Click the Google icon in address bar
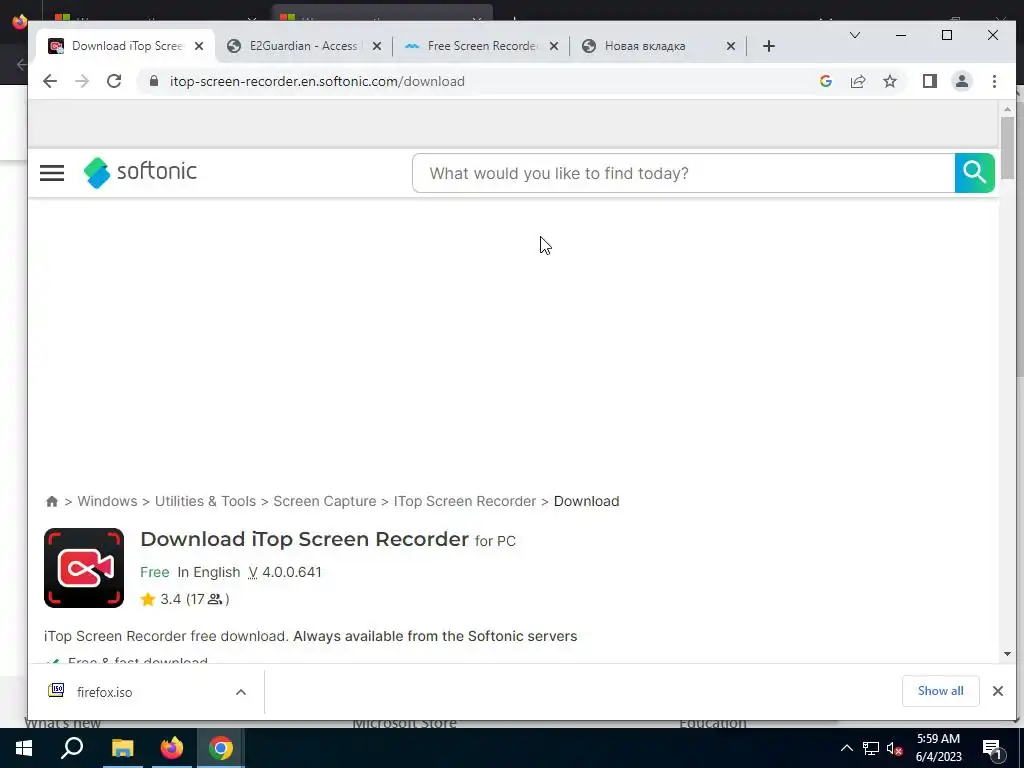 pos(825,81)
